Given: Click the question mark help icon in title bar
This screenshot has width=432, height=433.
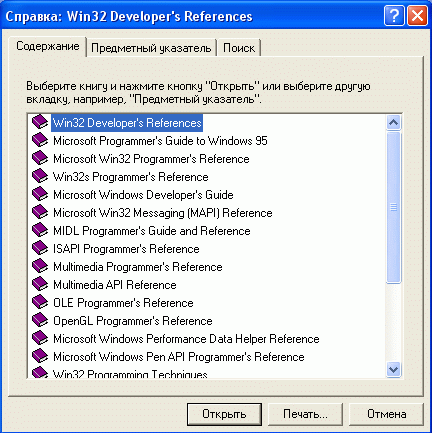Looking at the screenshot, I should (x=394, y=16).
